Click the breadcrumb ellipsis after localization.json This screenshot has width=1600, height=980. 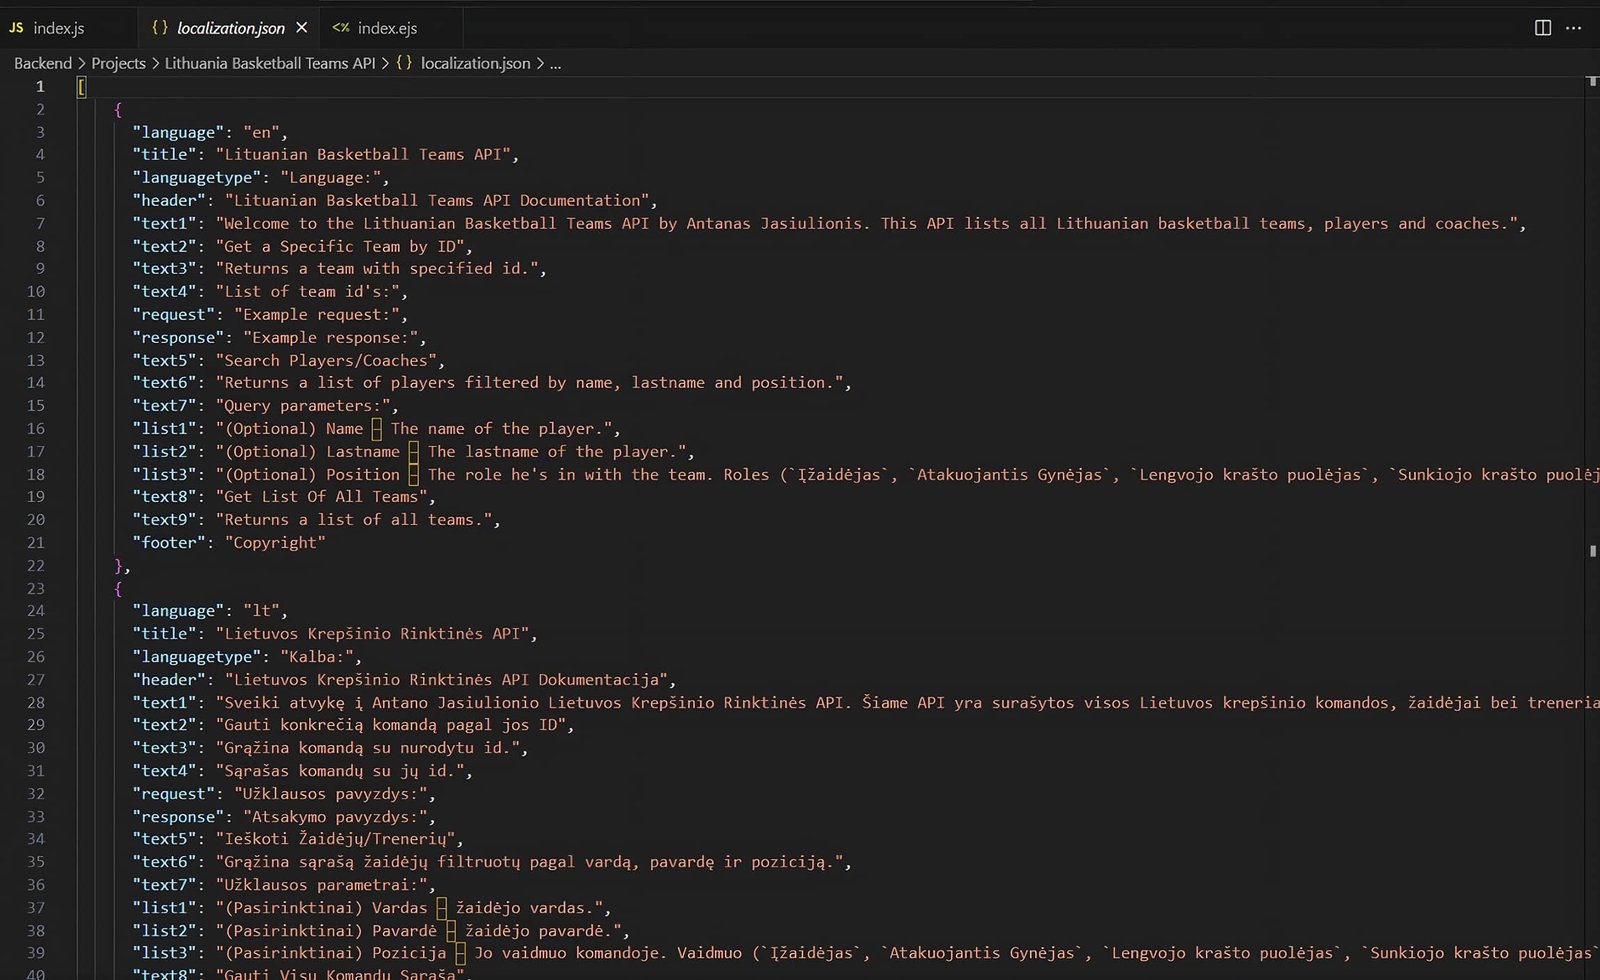pyautogui.click(x=555, y=63)
